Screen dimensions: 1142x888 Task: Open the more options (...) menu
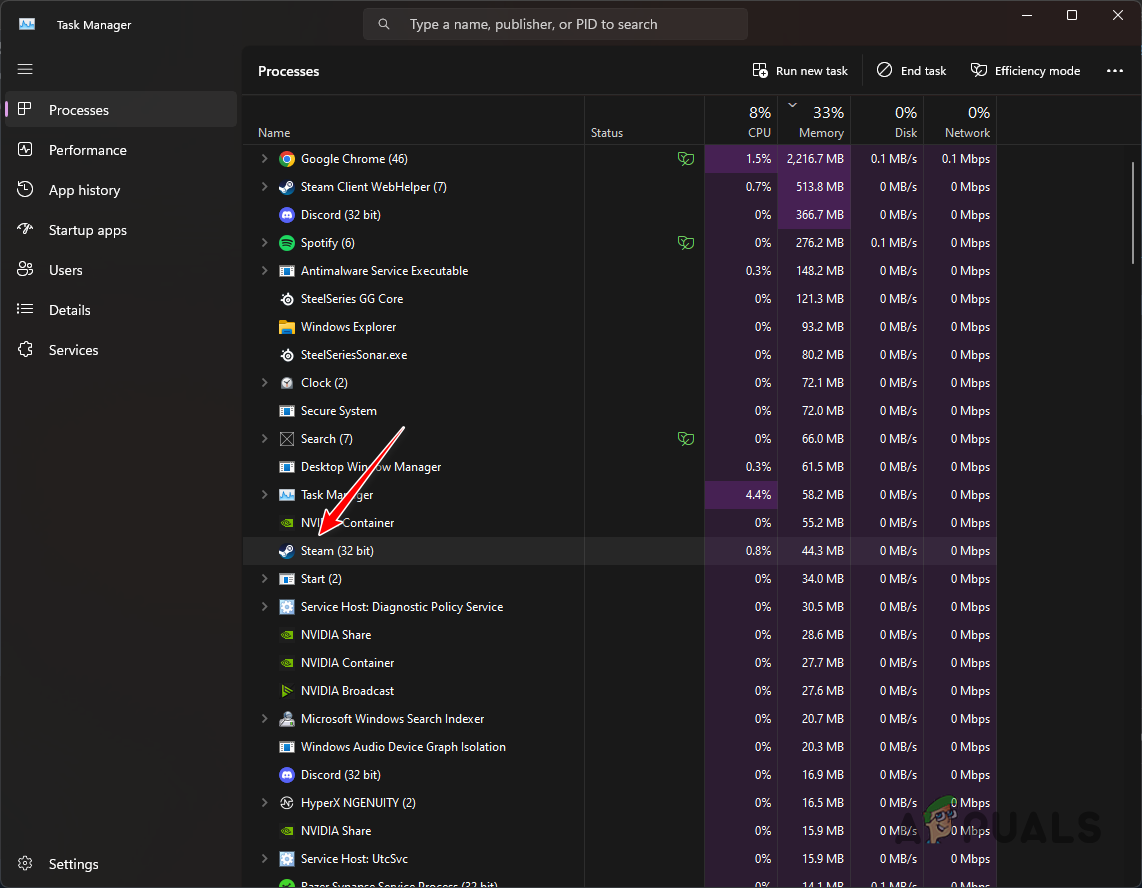click(x=1115, y=70)
